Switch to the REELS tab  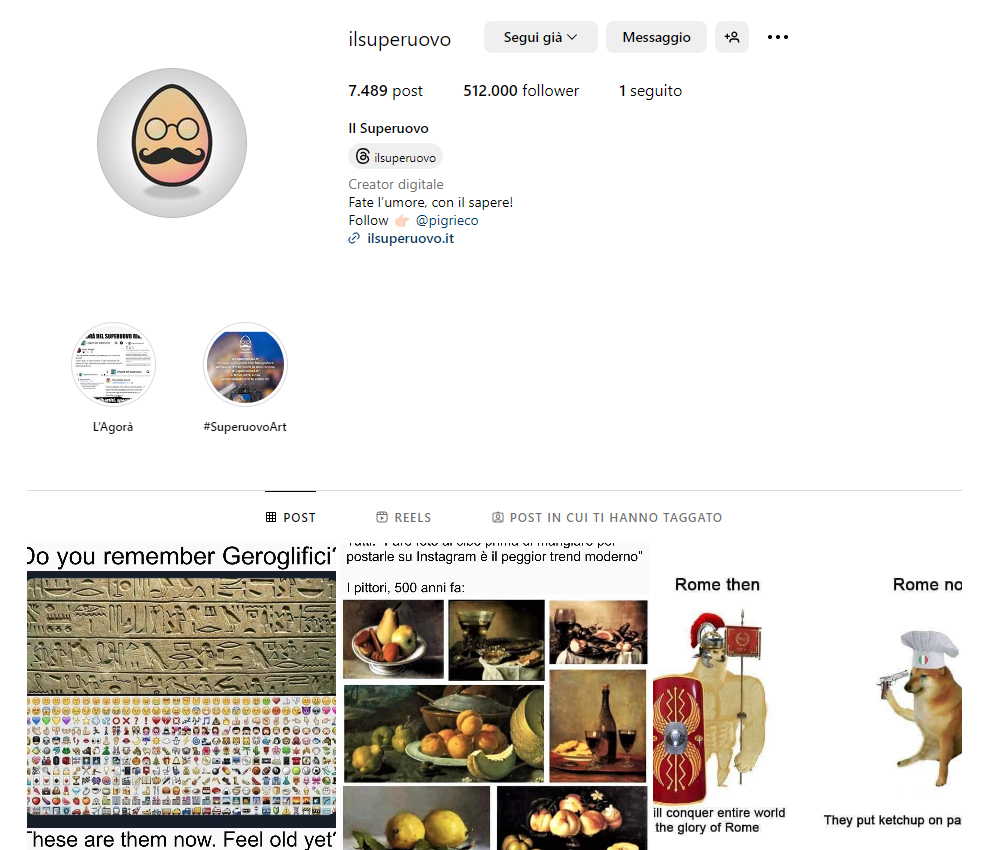(x=404, y=517)
